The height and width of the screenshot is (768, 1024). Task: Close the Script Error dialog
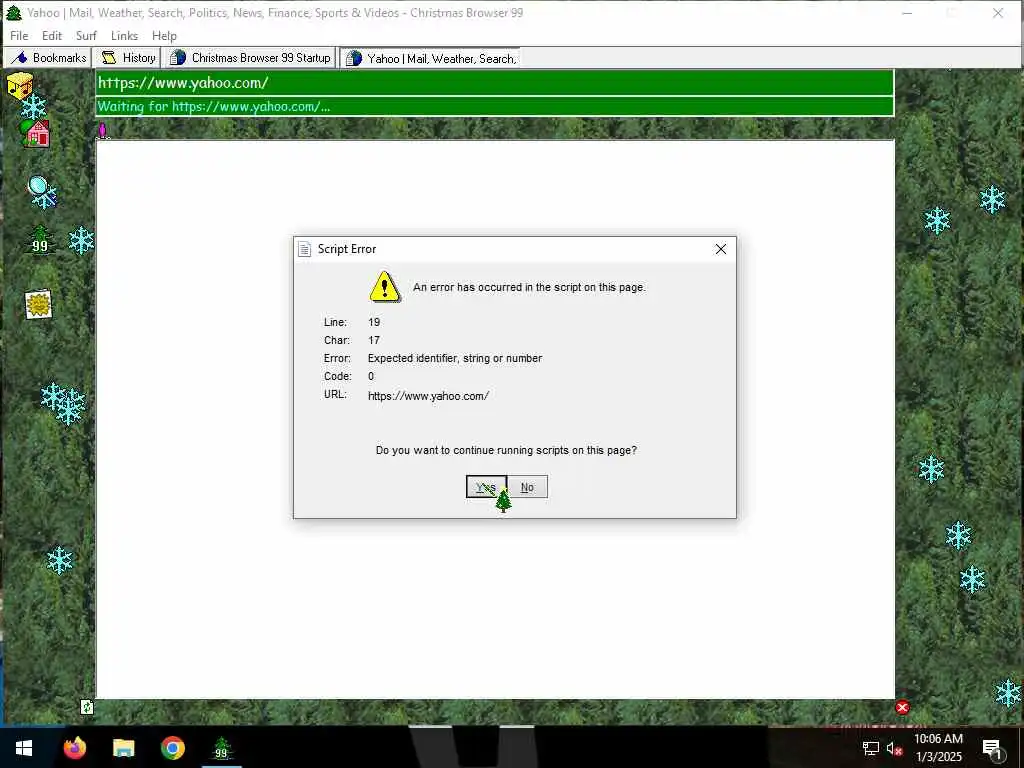tap(720, 249)
